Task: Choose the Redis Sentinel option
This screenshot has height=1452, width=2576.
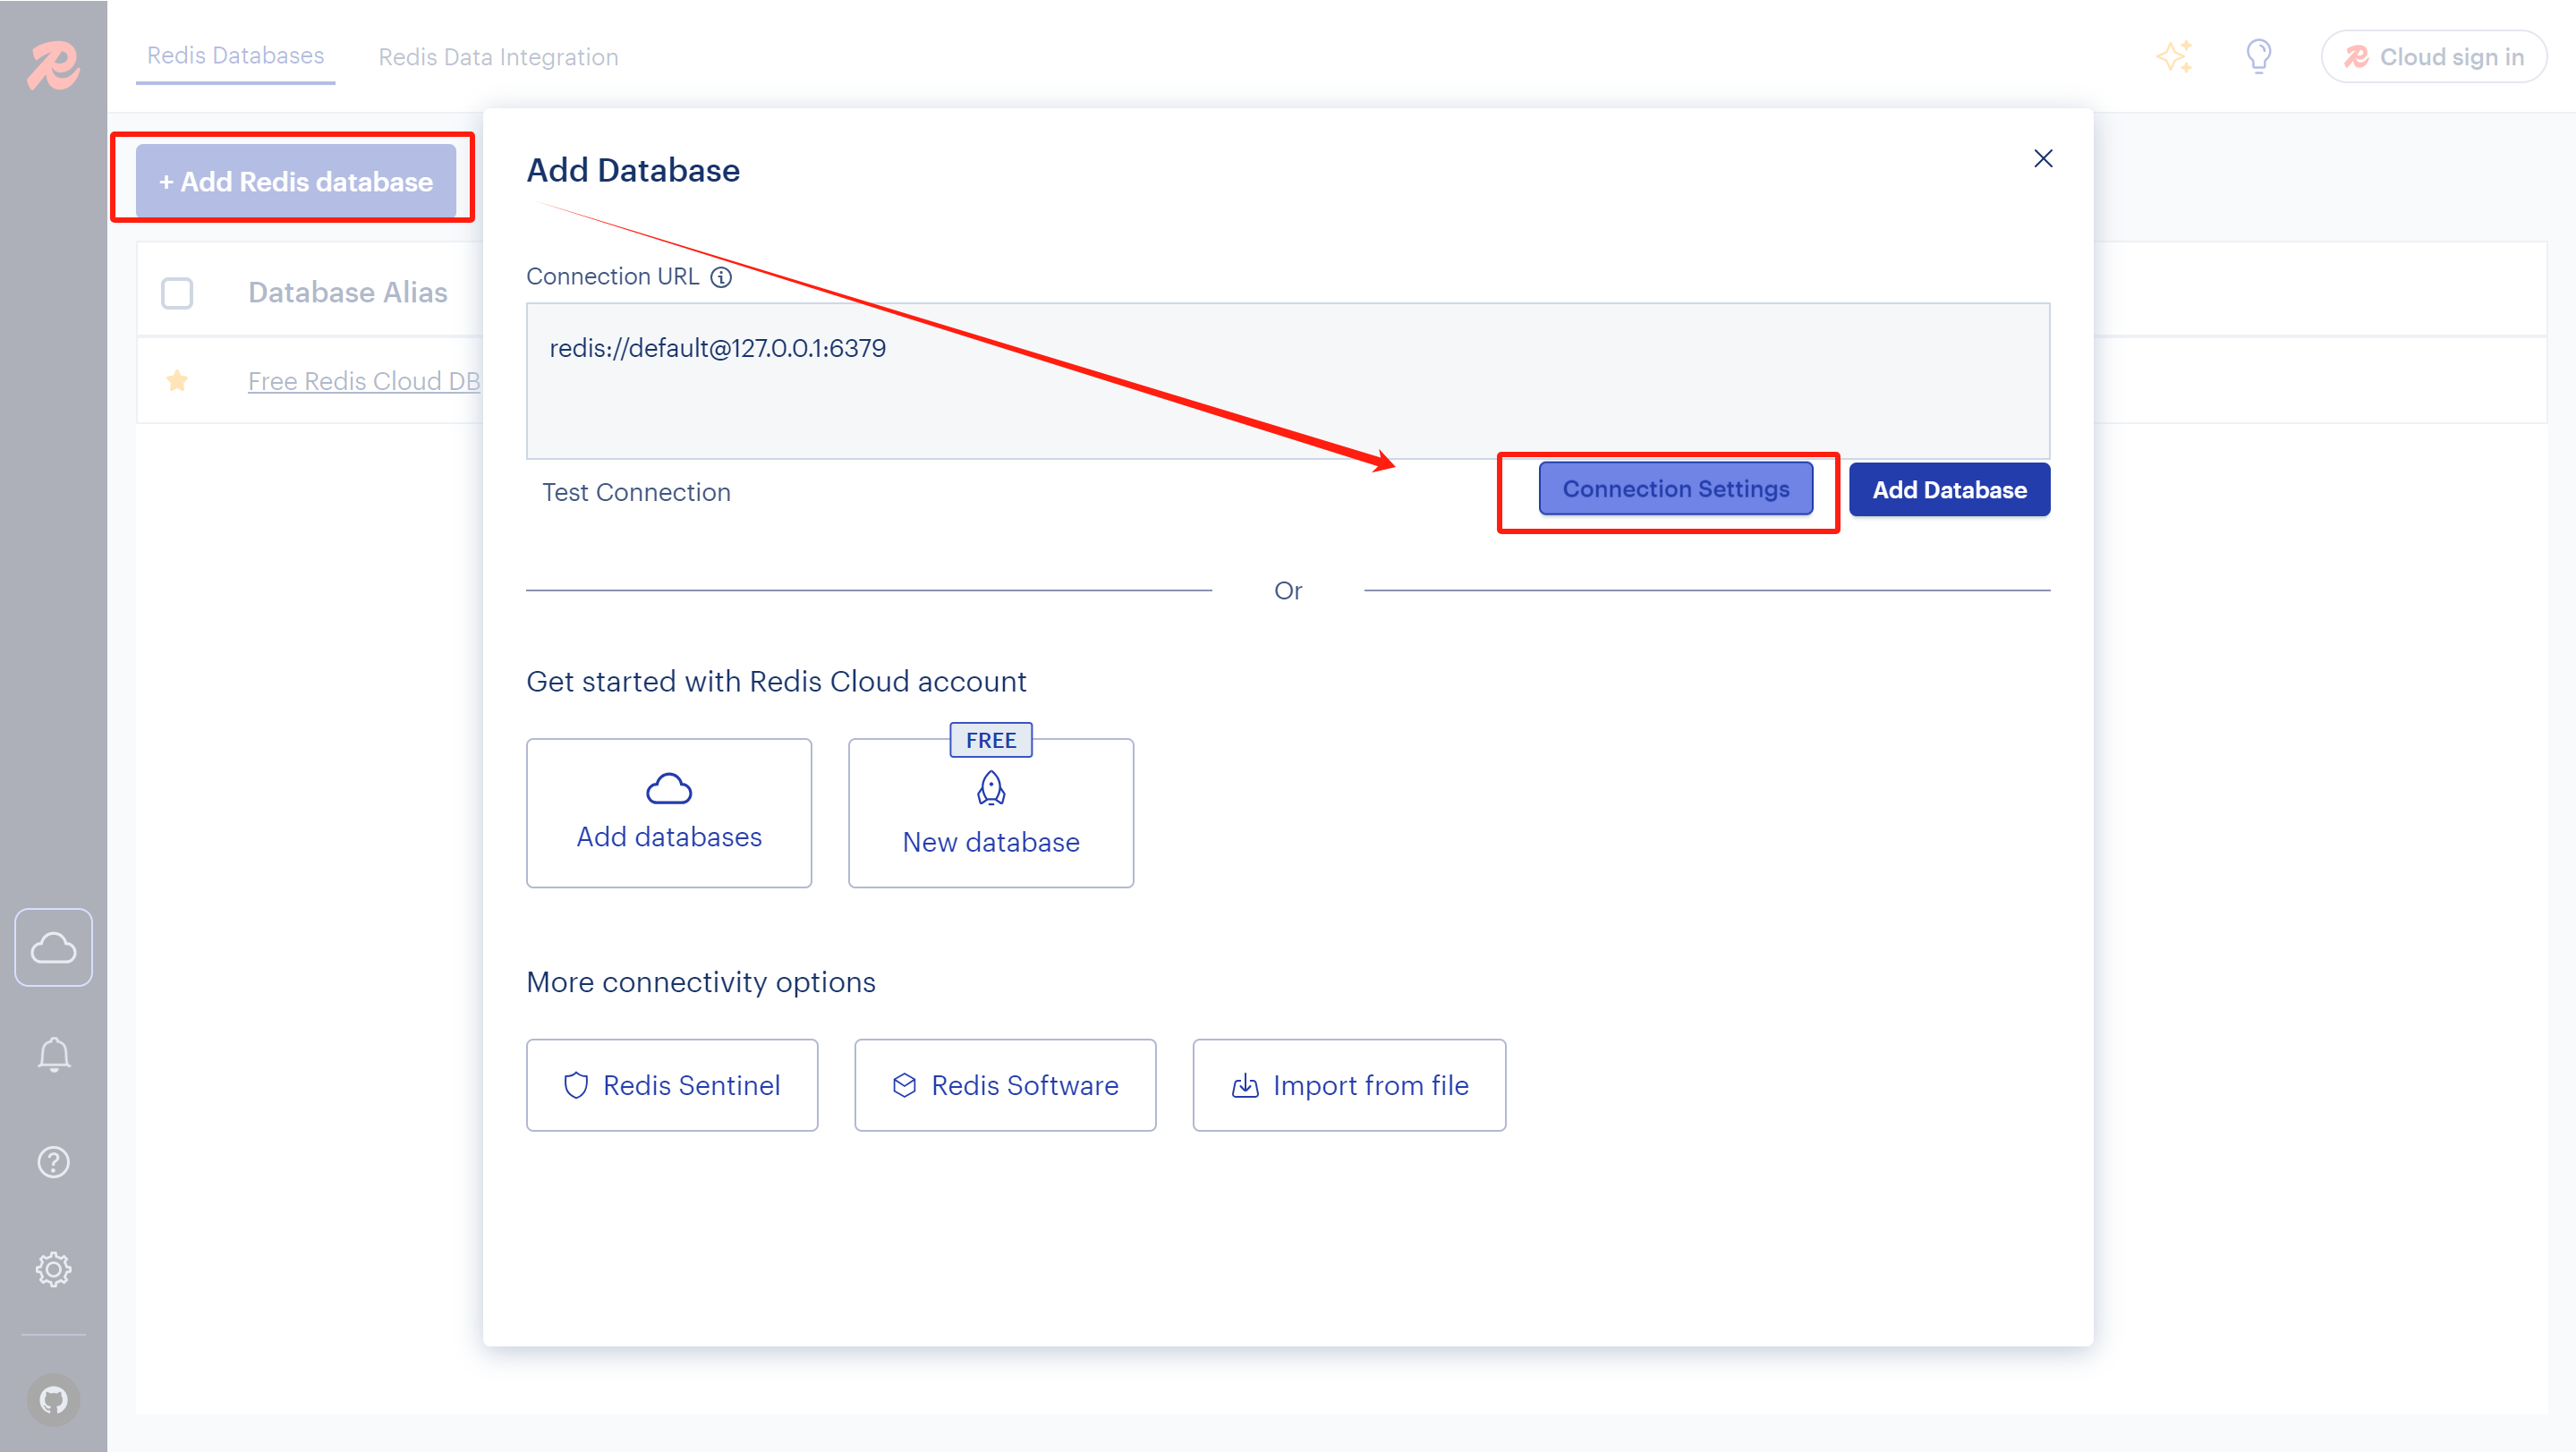Action: tap(672, 1085)
